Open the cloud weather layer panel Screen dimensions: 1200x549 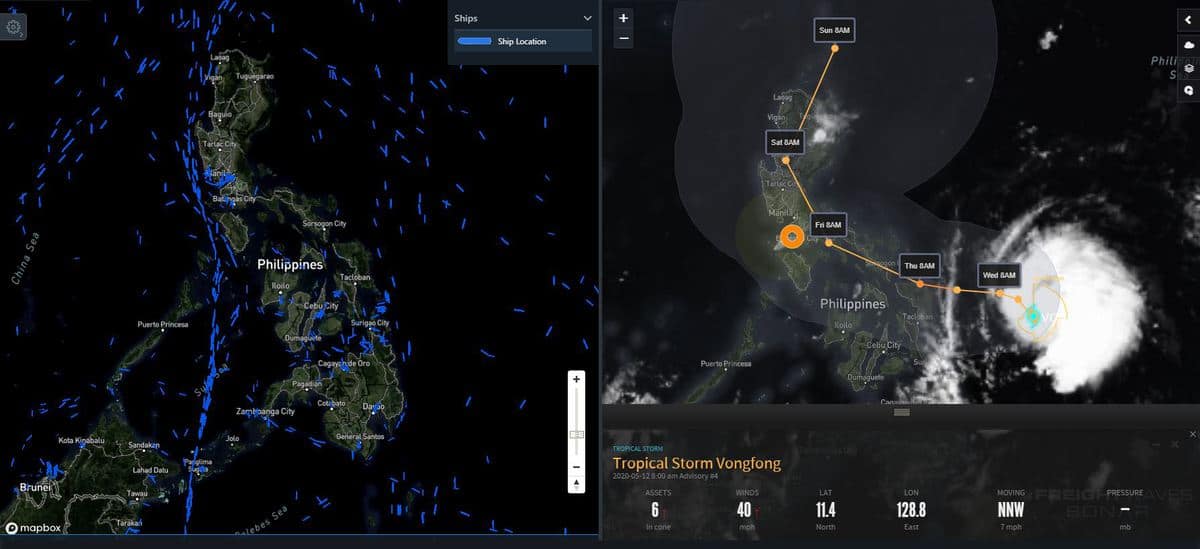pos(1188,46)
